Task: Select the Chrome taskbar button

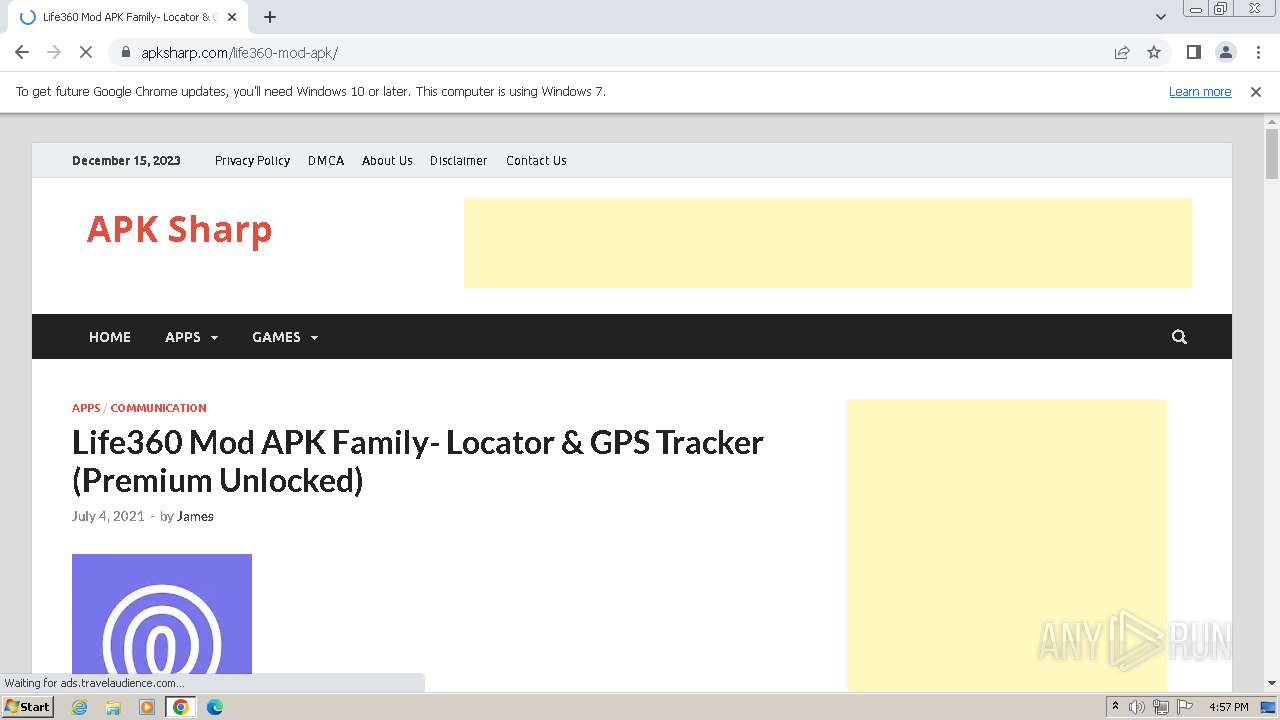Action: coord(180,707)
